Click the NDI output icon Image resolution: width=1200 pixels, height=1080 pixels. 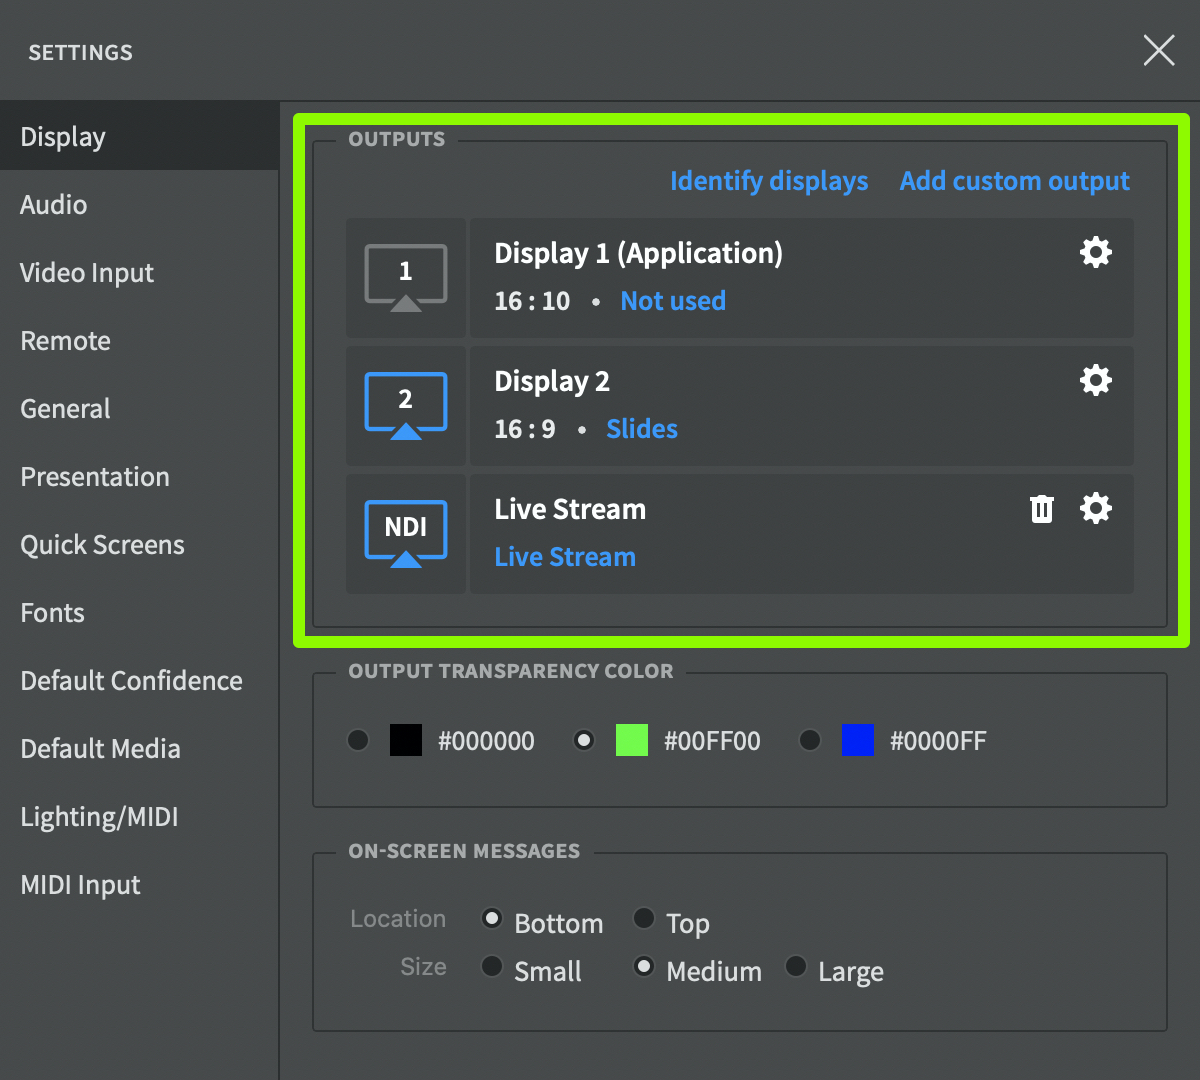[x=405, y=533]
